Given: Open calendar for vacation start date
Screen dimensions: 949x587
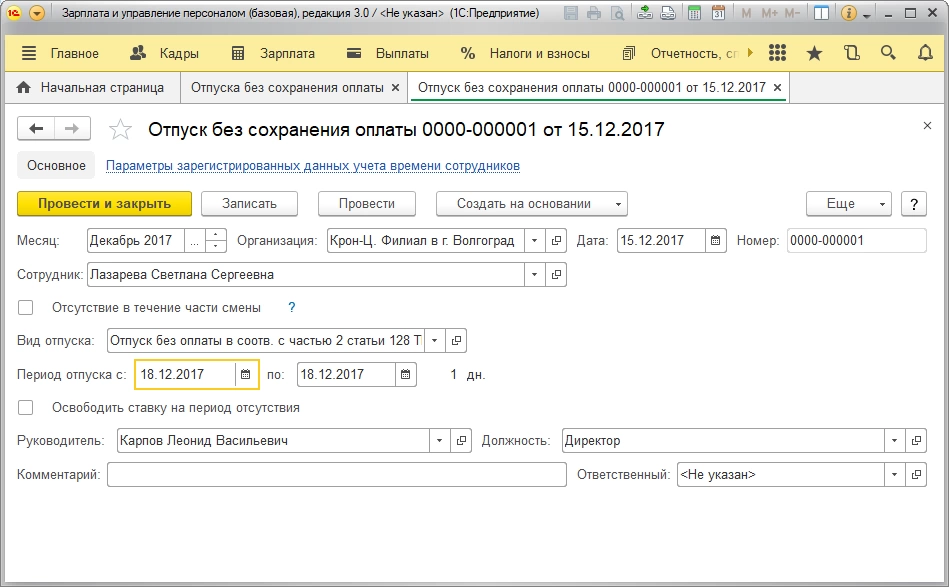Looking at the screenshot, I should [x=245, y=375].
